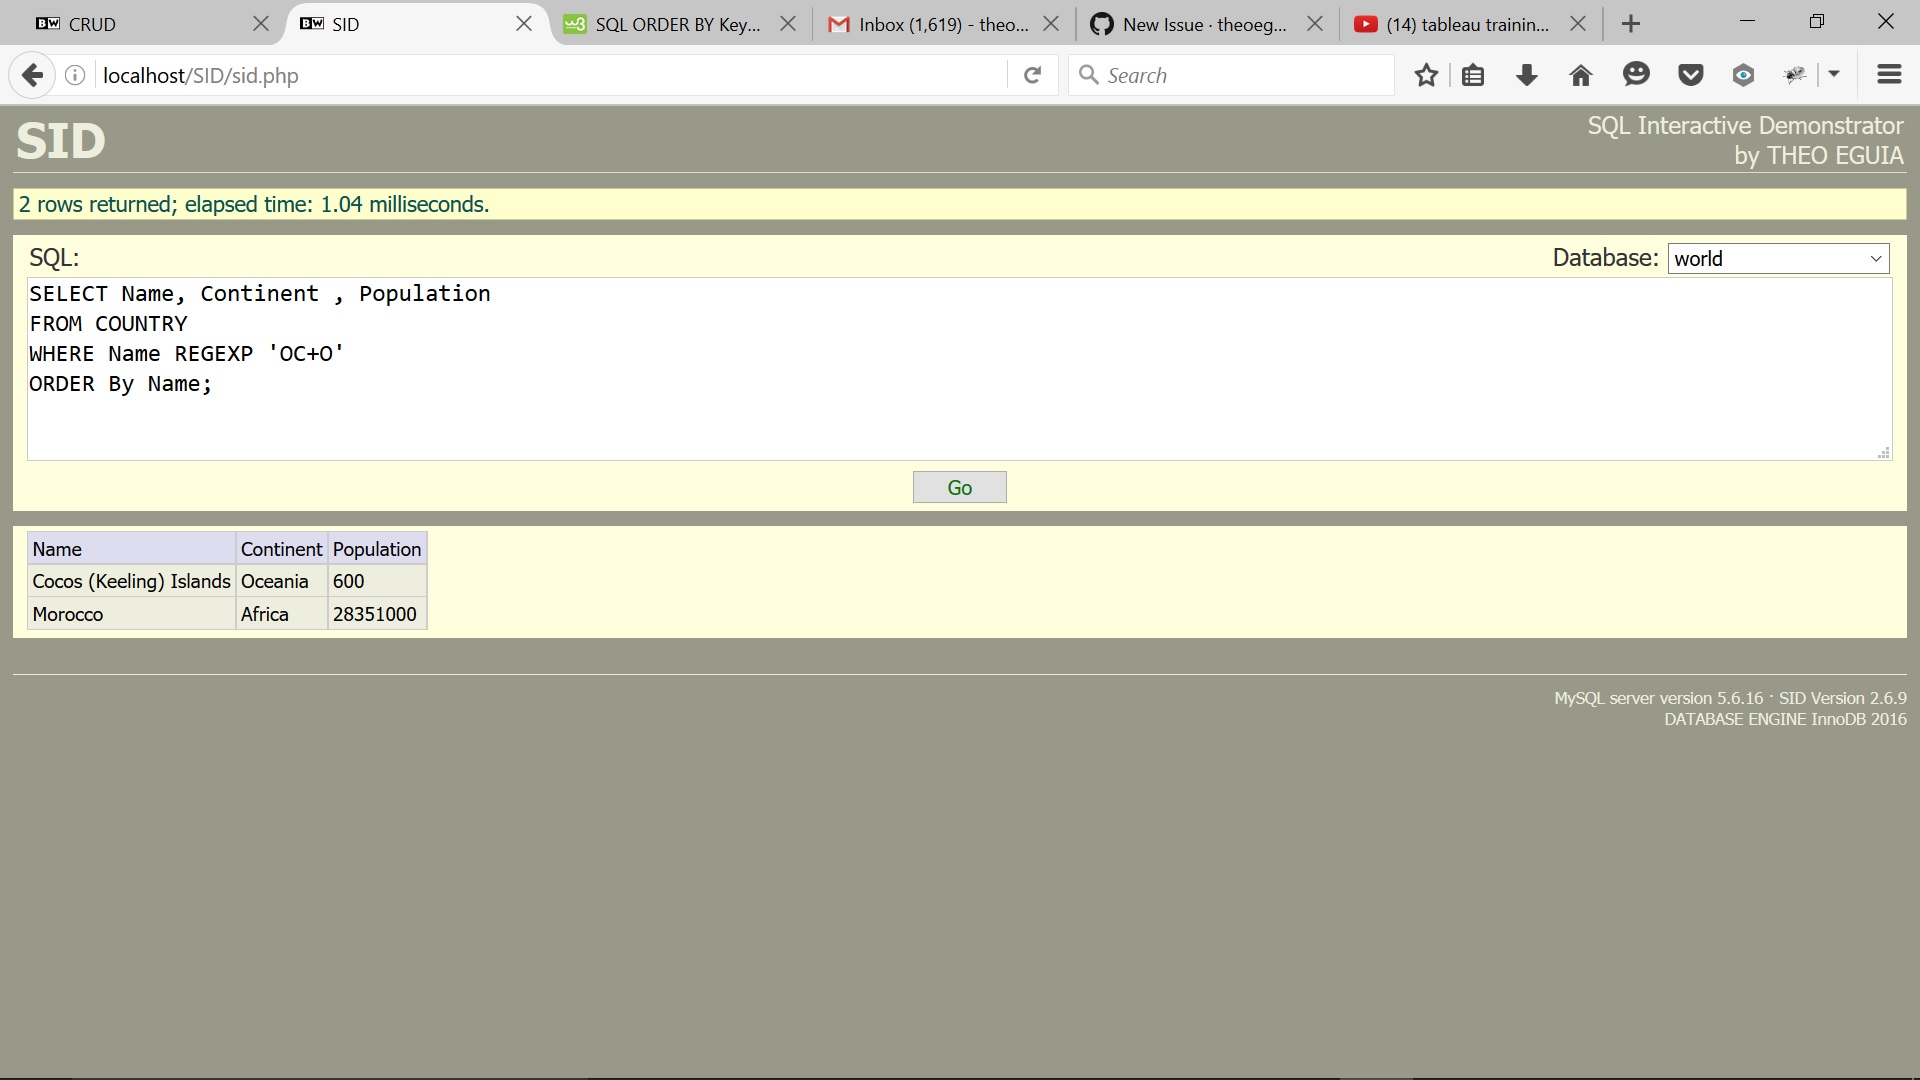Open Firefox Hello chat icon
This screenshot has width=1920, height=1080.
(1636, 75)
